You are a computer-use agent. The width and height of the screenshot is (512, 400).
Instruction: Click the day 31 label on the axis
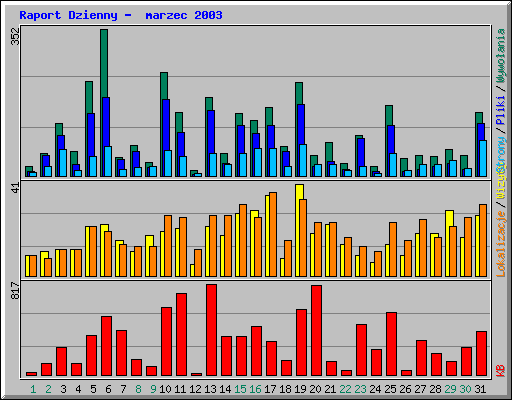click(480, 389)
